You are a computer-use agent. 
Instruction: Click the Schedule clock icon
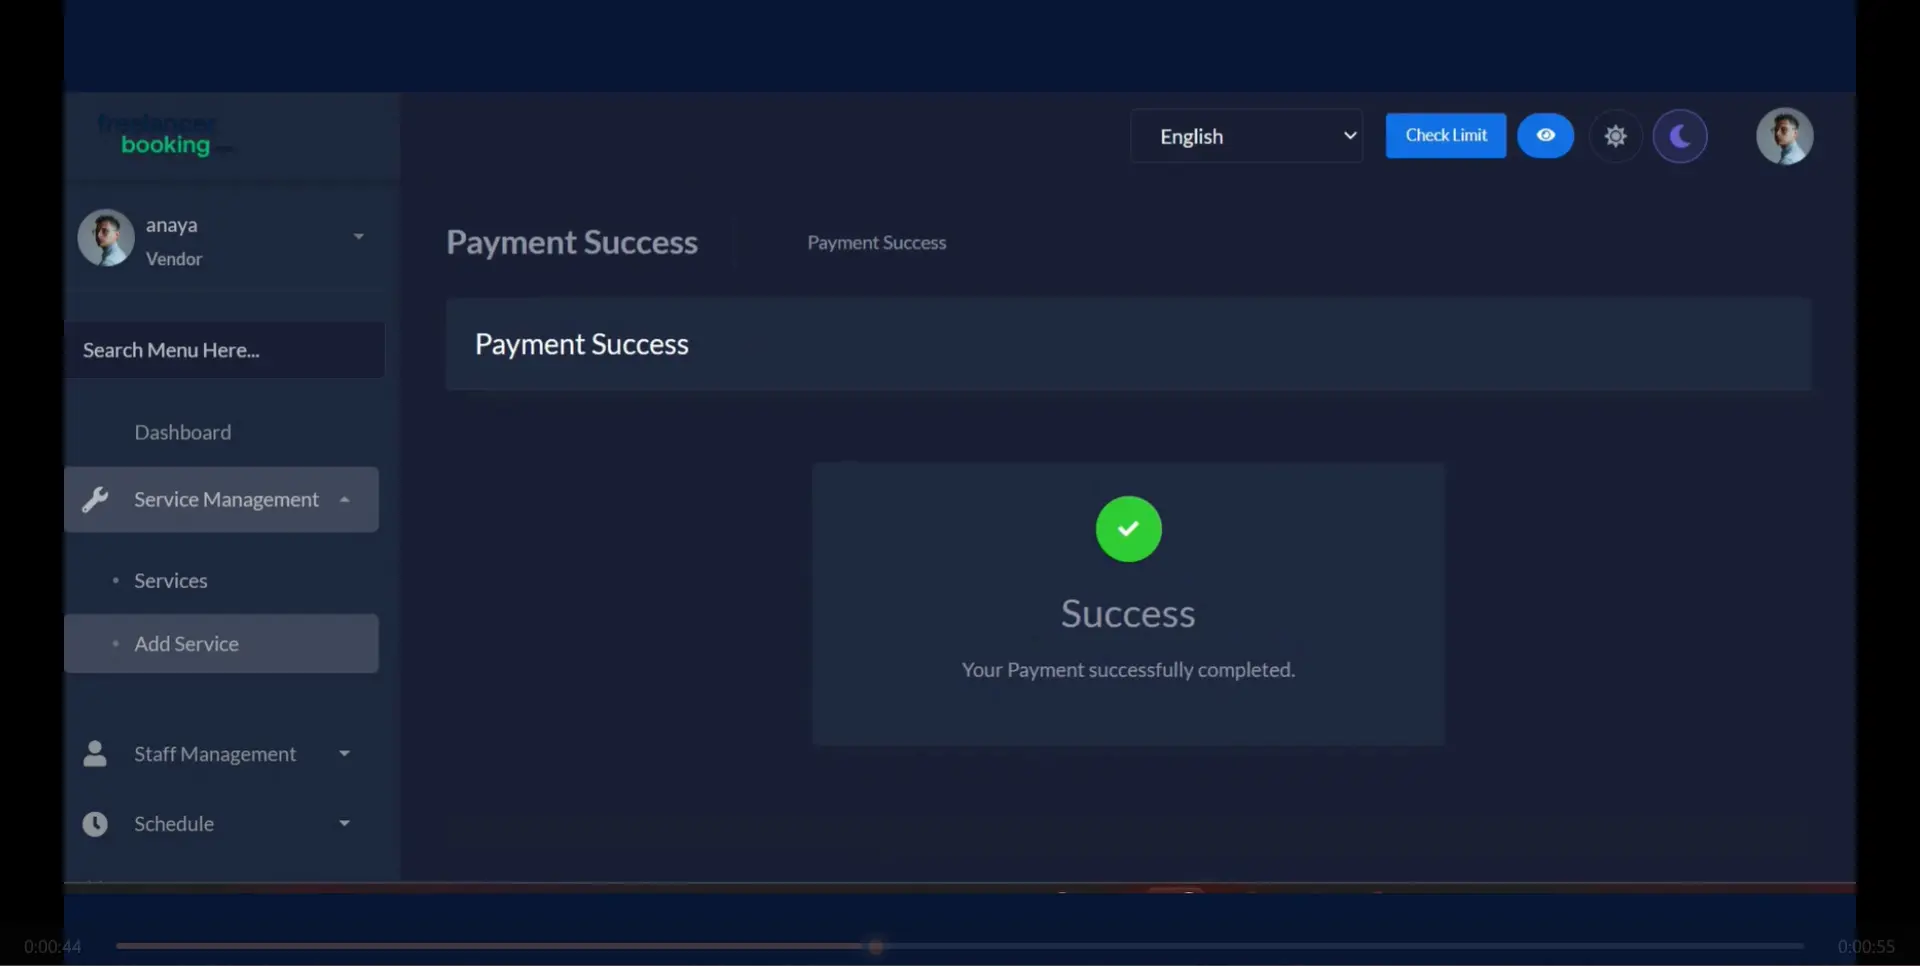tap(95, 824)
